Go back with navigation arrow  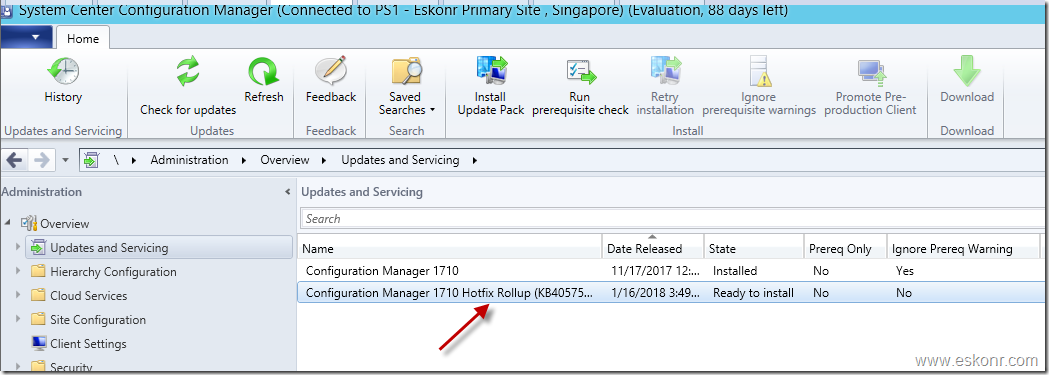pyautogui.click(x=15, y=160)
